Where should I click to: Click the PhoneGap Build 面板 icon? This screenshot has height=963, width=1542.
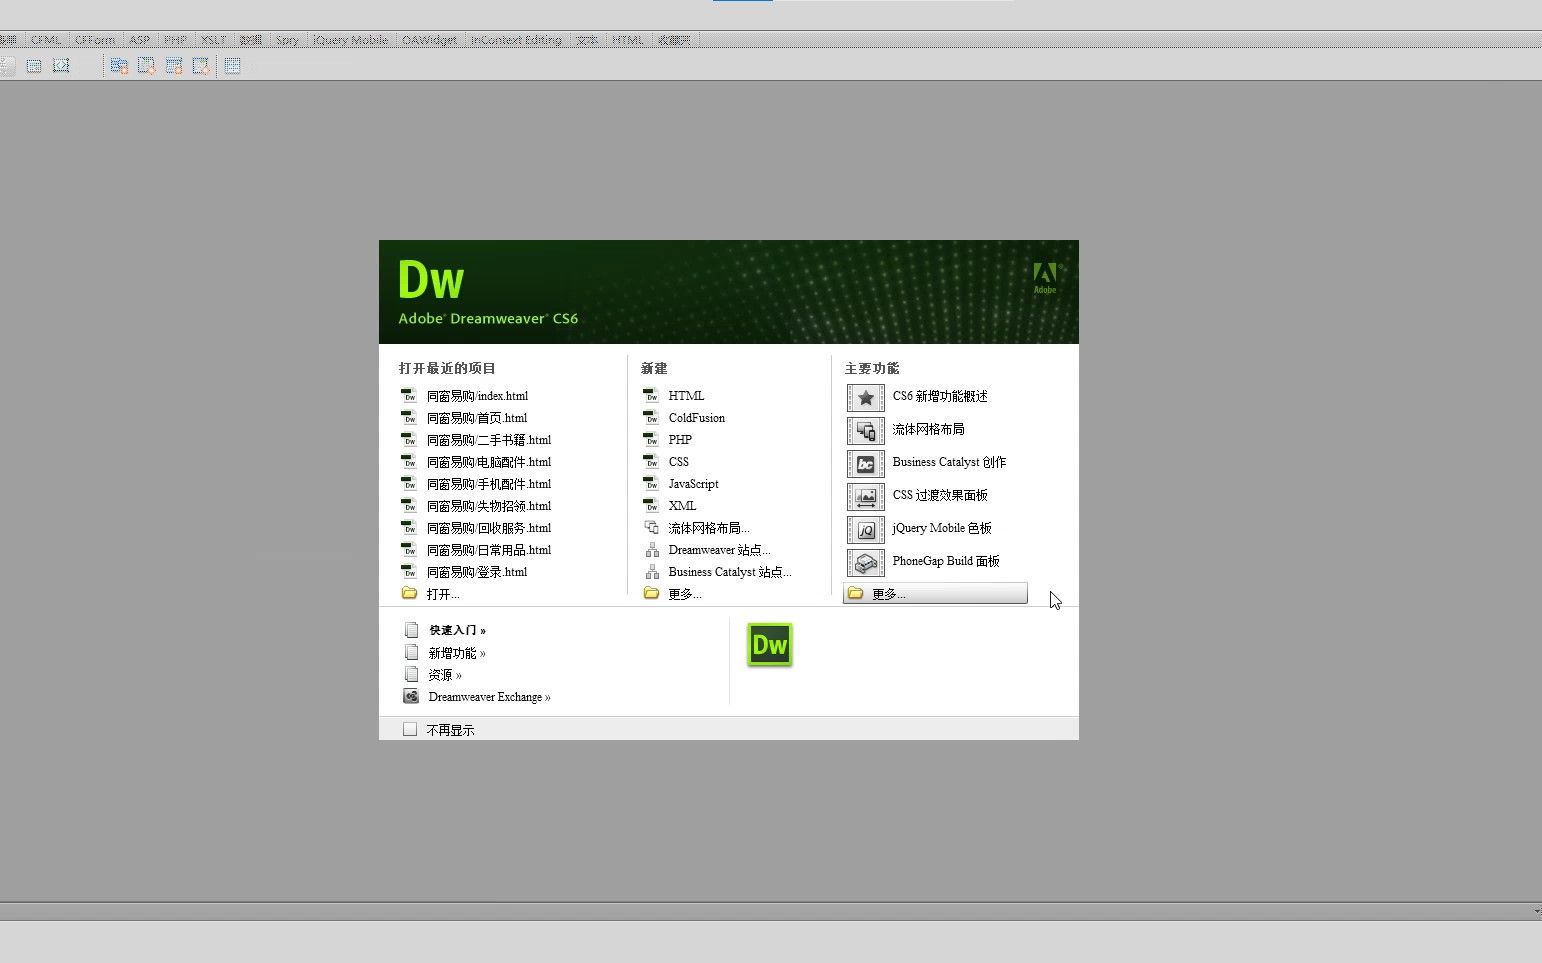pos(865,562)
